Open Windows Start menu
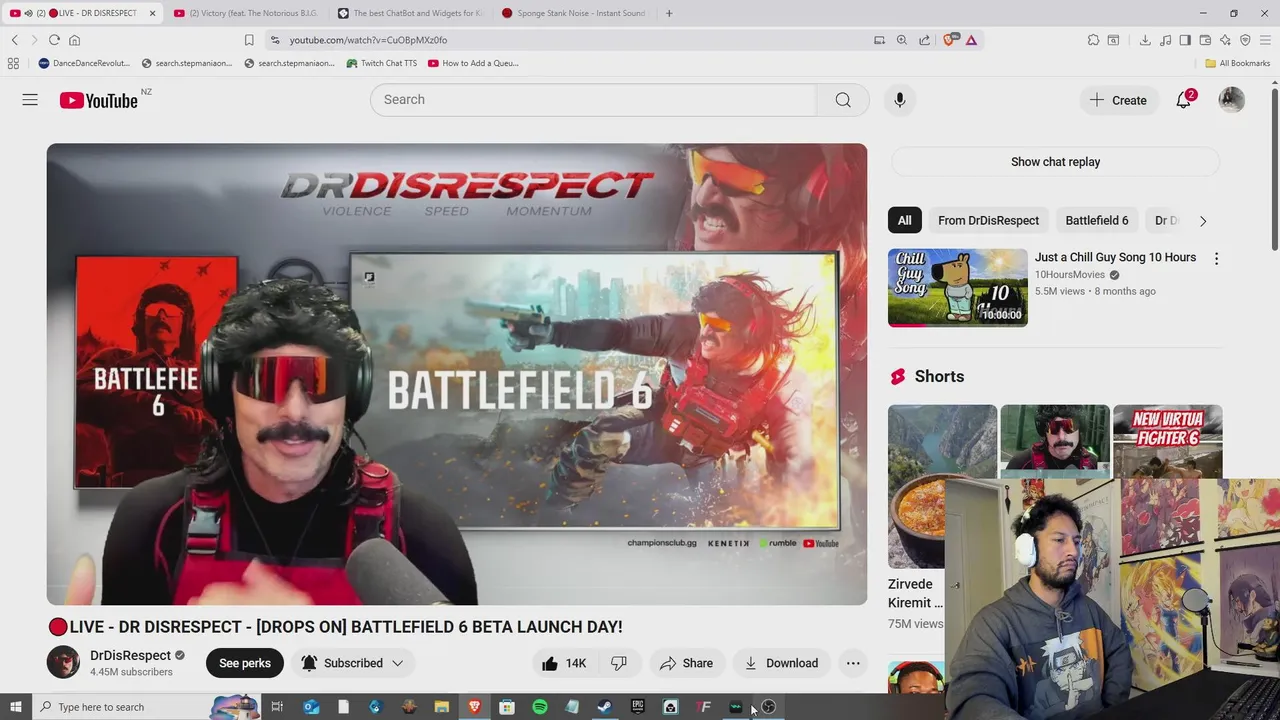The image size is (1280, 720). 15,707
